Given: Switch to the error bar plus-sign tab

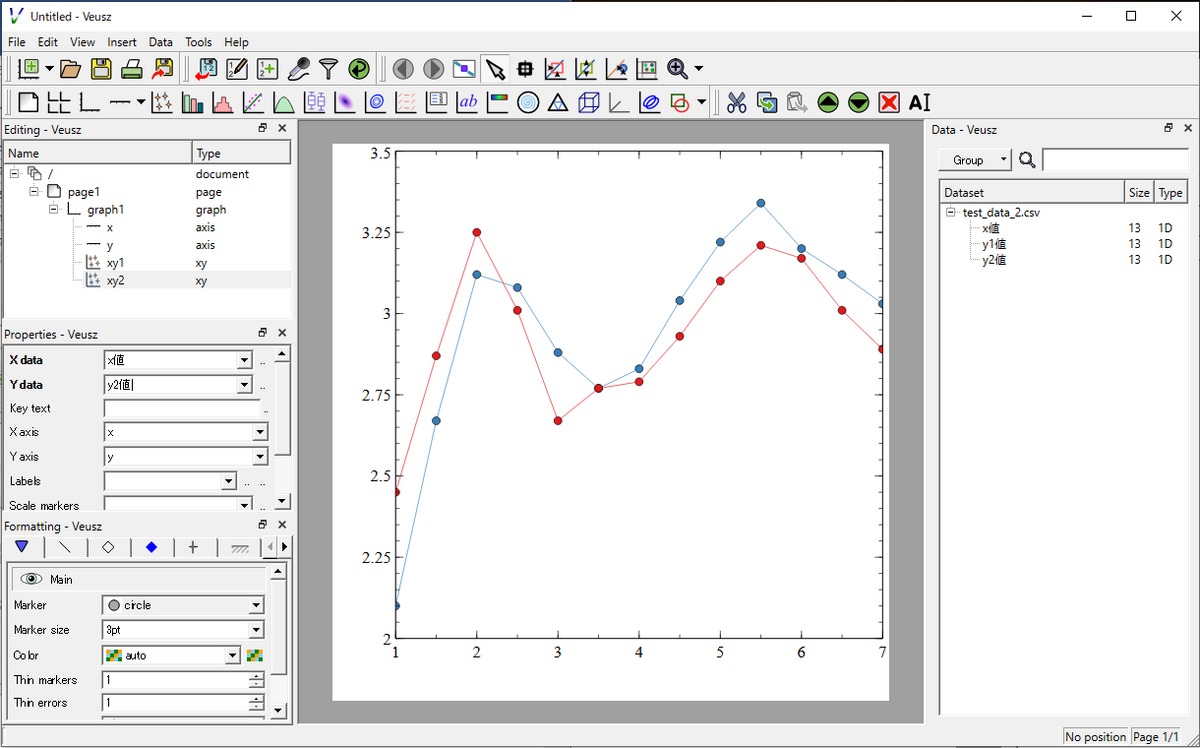Looking at the screenshot, I should tap(194, 548).
